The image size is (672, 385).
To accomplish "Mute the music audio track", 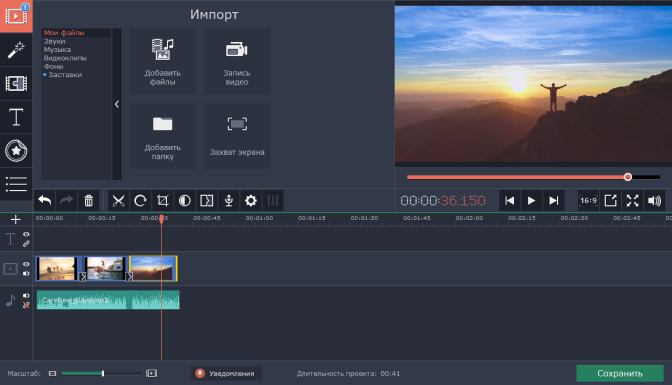I will point(26,295).
